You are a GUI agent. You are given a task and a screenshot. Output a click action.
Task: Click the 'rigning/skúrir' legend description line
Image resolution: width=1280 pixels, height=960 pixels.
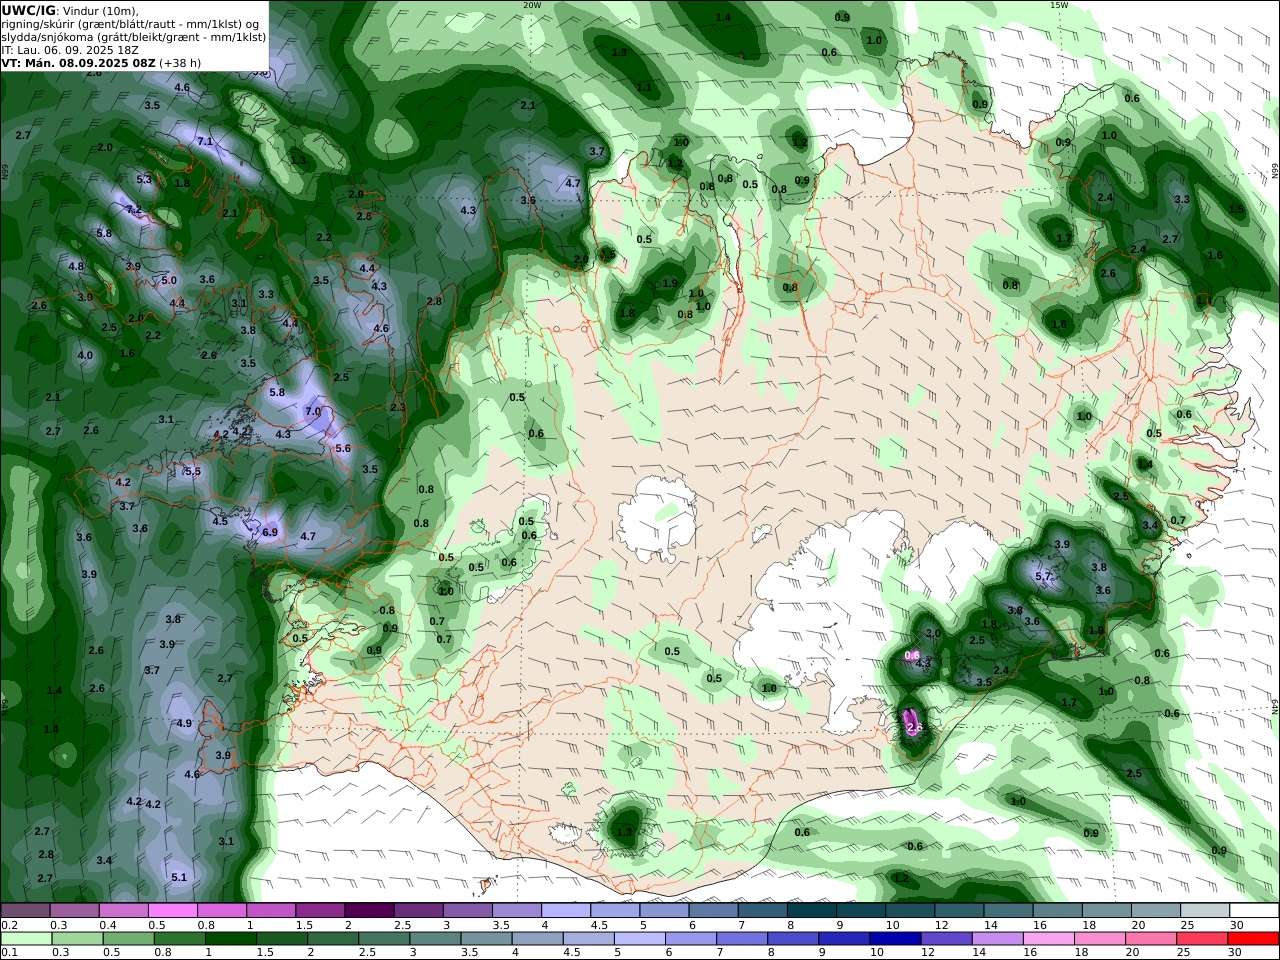tap(132, 23)
